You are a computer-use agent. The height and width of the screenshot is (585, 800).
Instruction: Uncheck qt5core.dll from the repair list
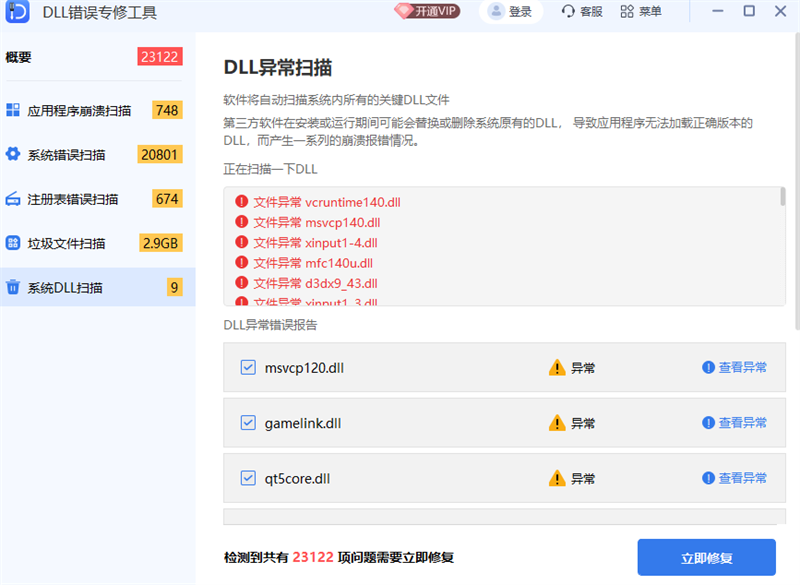point(248,478)
